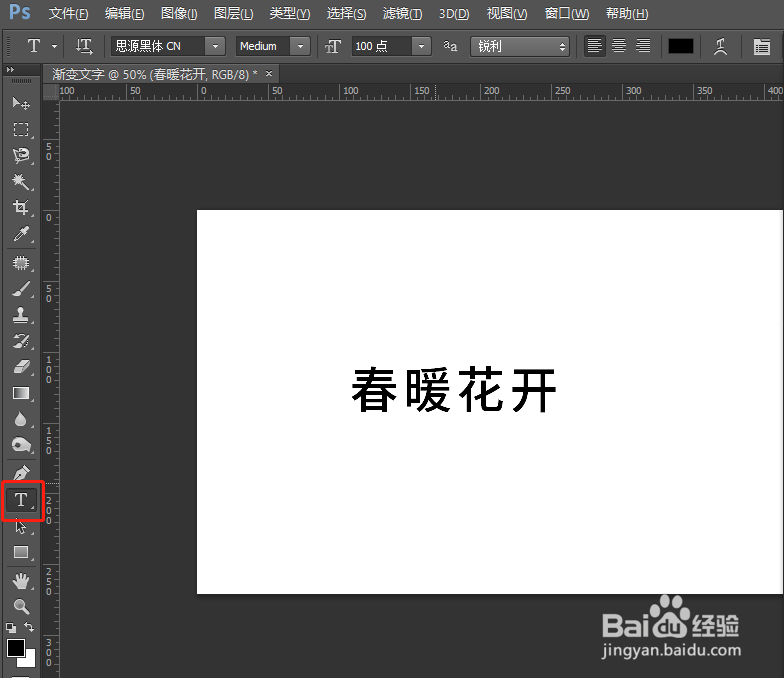The width and height of the screenshot is (784, 678).
Task: Select the Eyedropper tool
Action: (20, 234)
